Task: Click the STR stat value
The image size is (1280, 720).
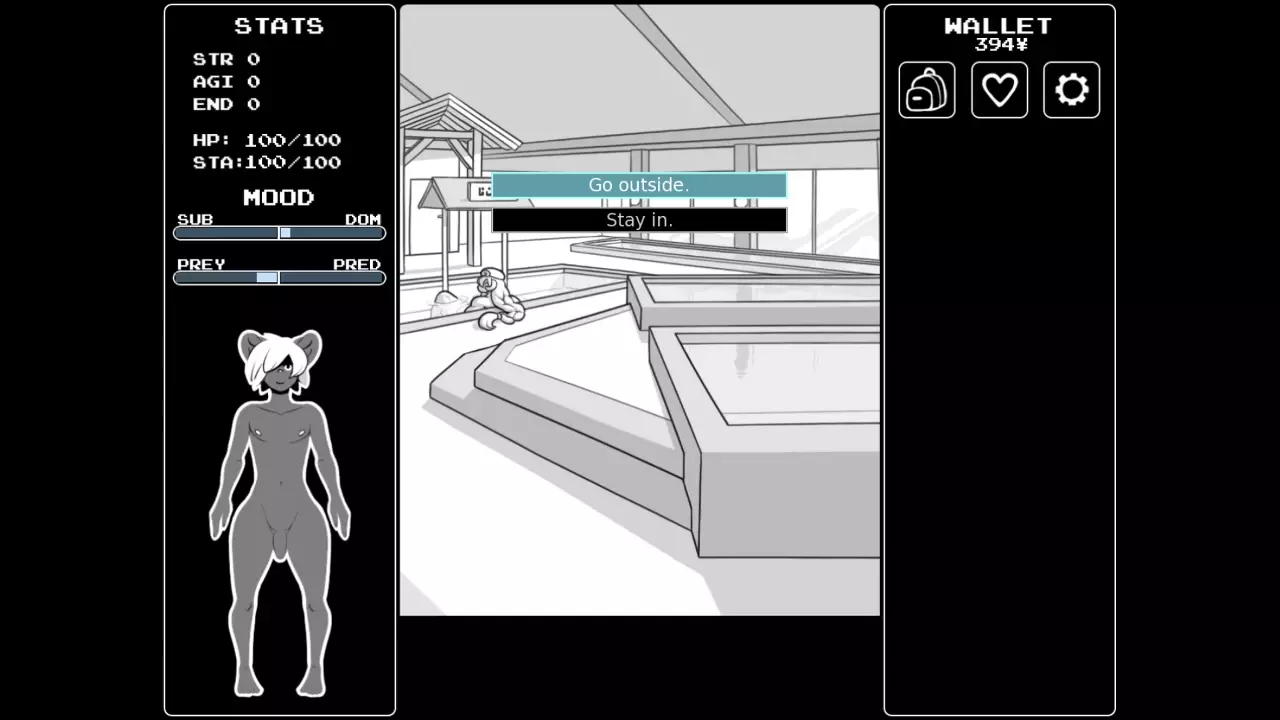Action: (x=253, y=60)
